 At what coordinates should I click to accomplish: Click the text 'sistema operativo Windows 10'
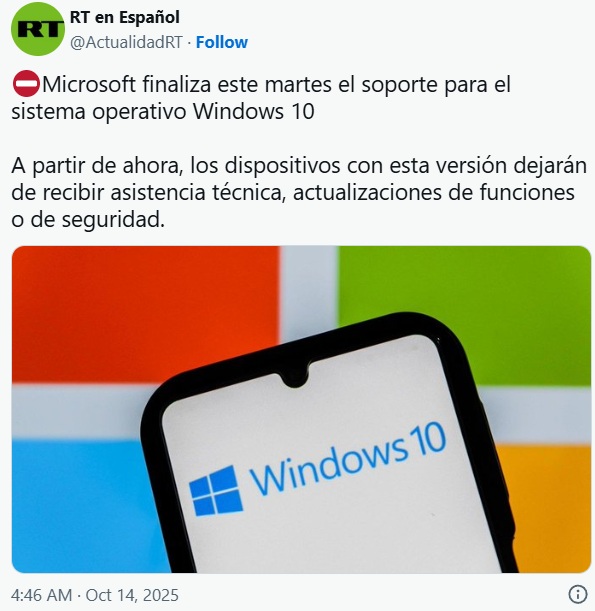(x=163, y=111)
